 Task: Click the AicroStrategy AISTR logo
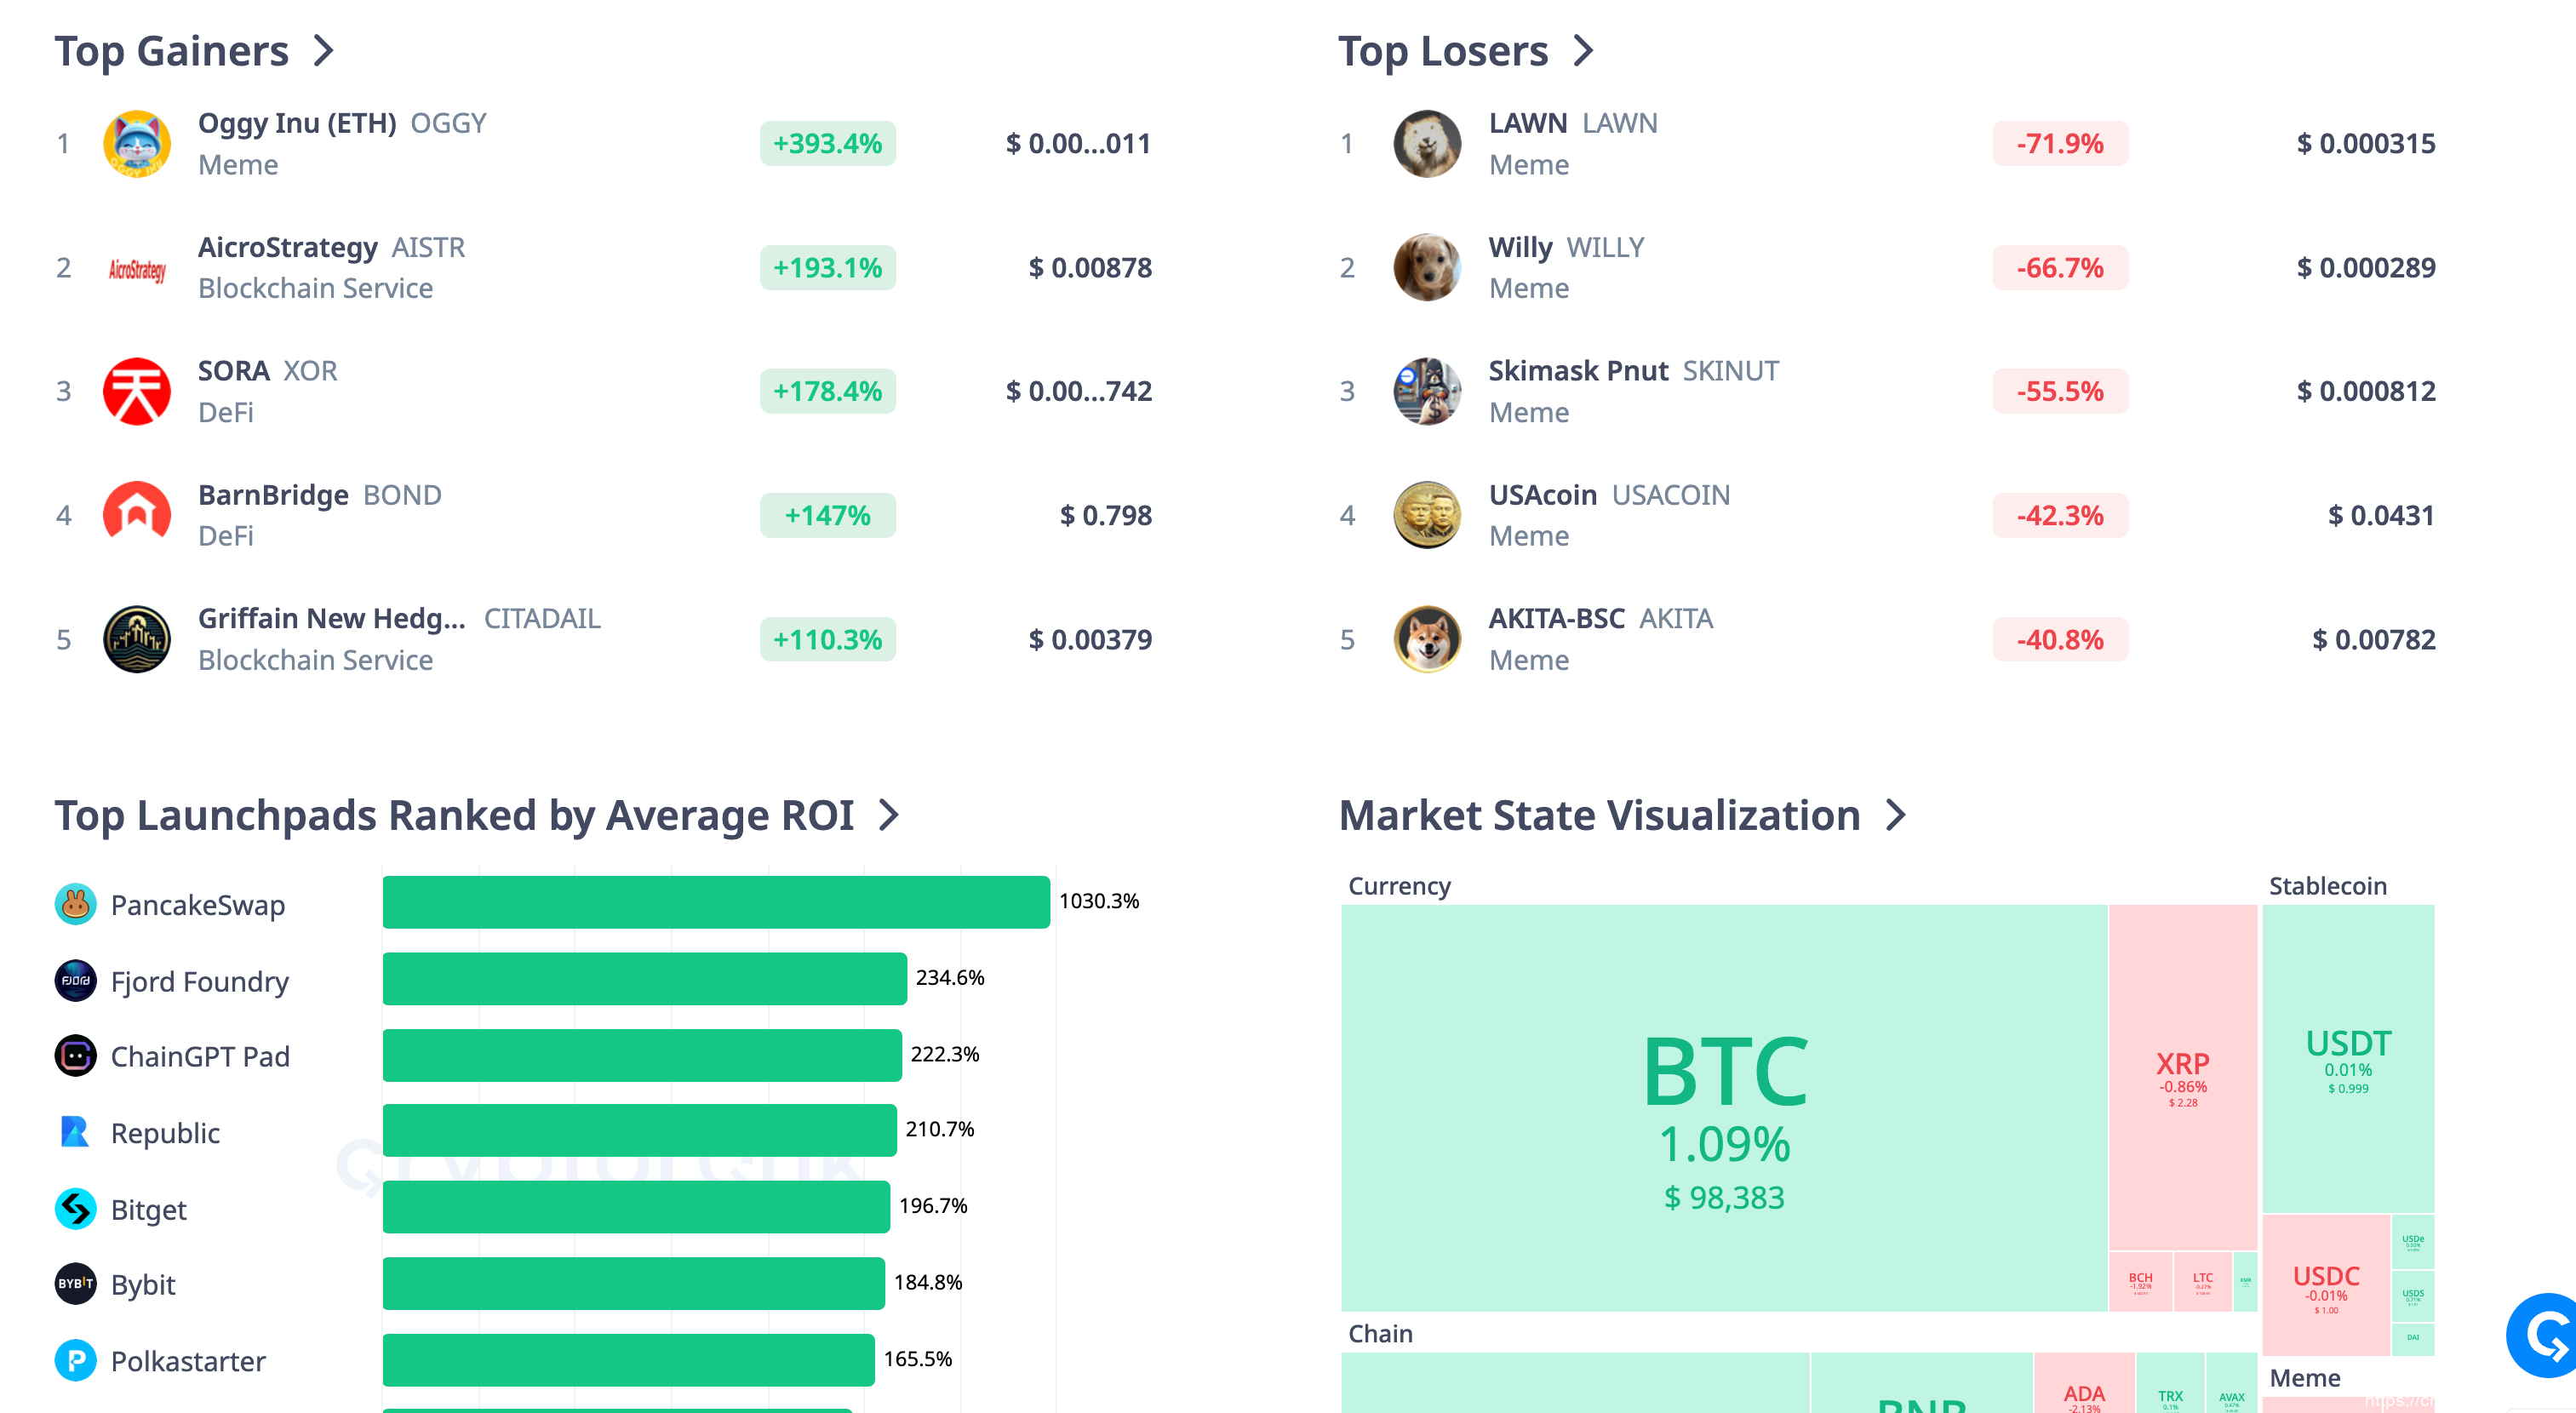[137, 268]
